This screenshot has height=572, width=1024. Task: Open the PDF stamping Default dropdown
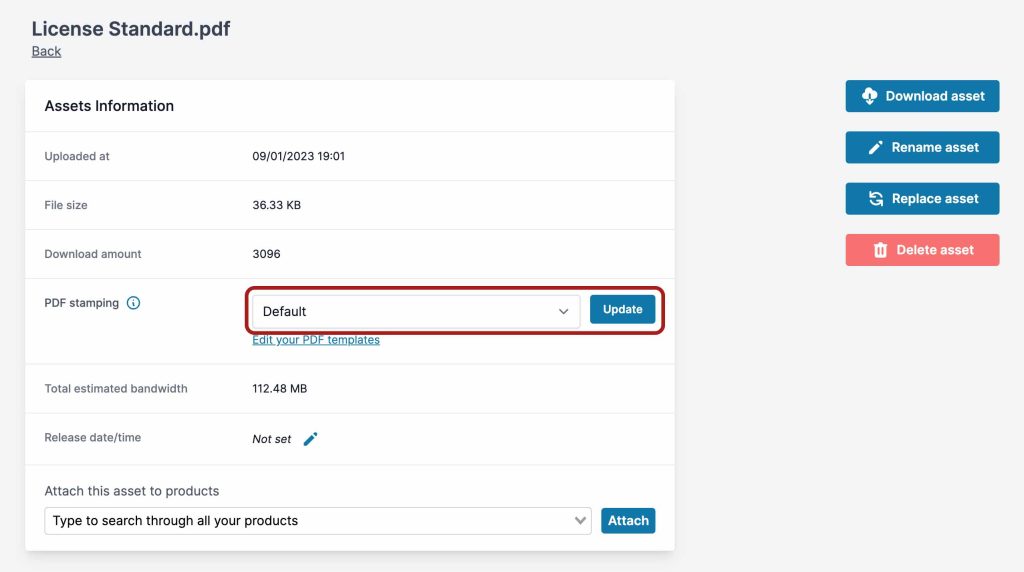click(x=405, y=311)
